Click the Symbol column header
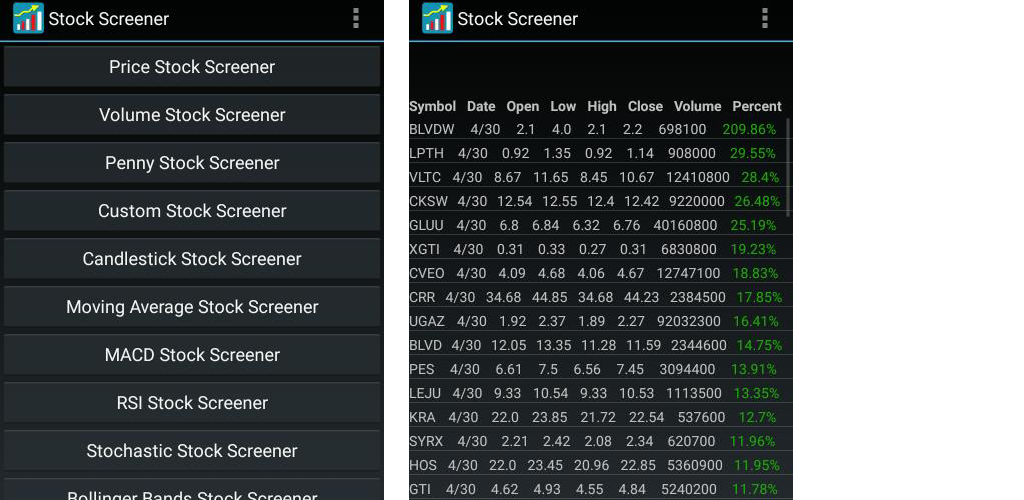This screenshot has height=500, width=1024. coord(432,106)
